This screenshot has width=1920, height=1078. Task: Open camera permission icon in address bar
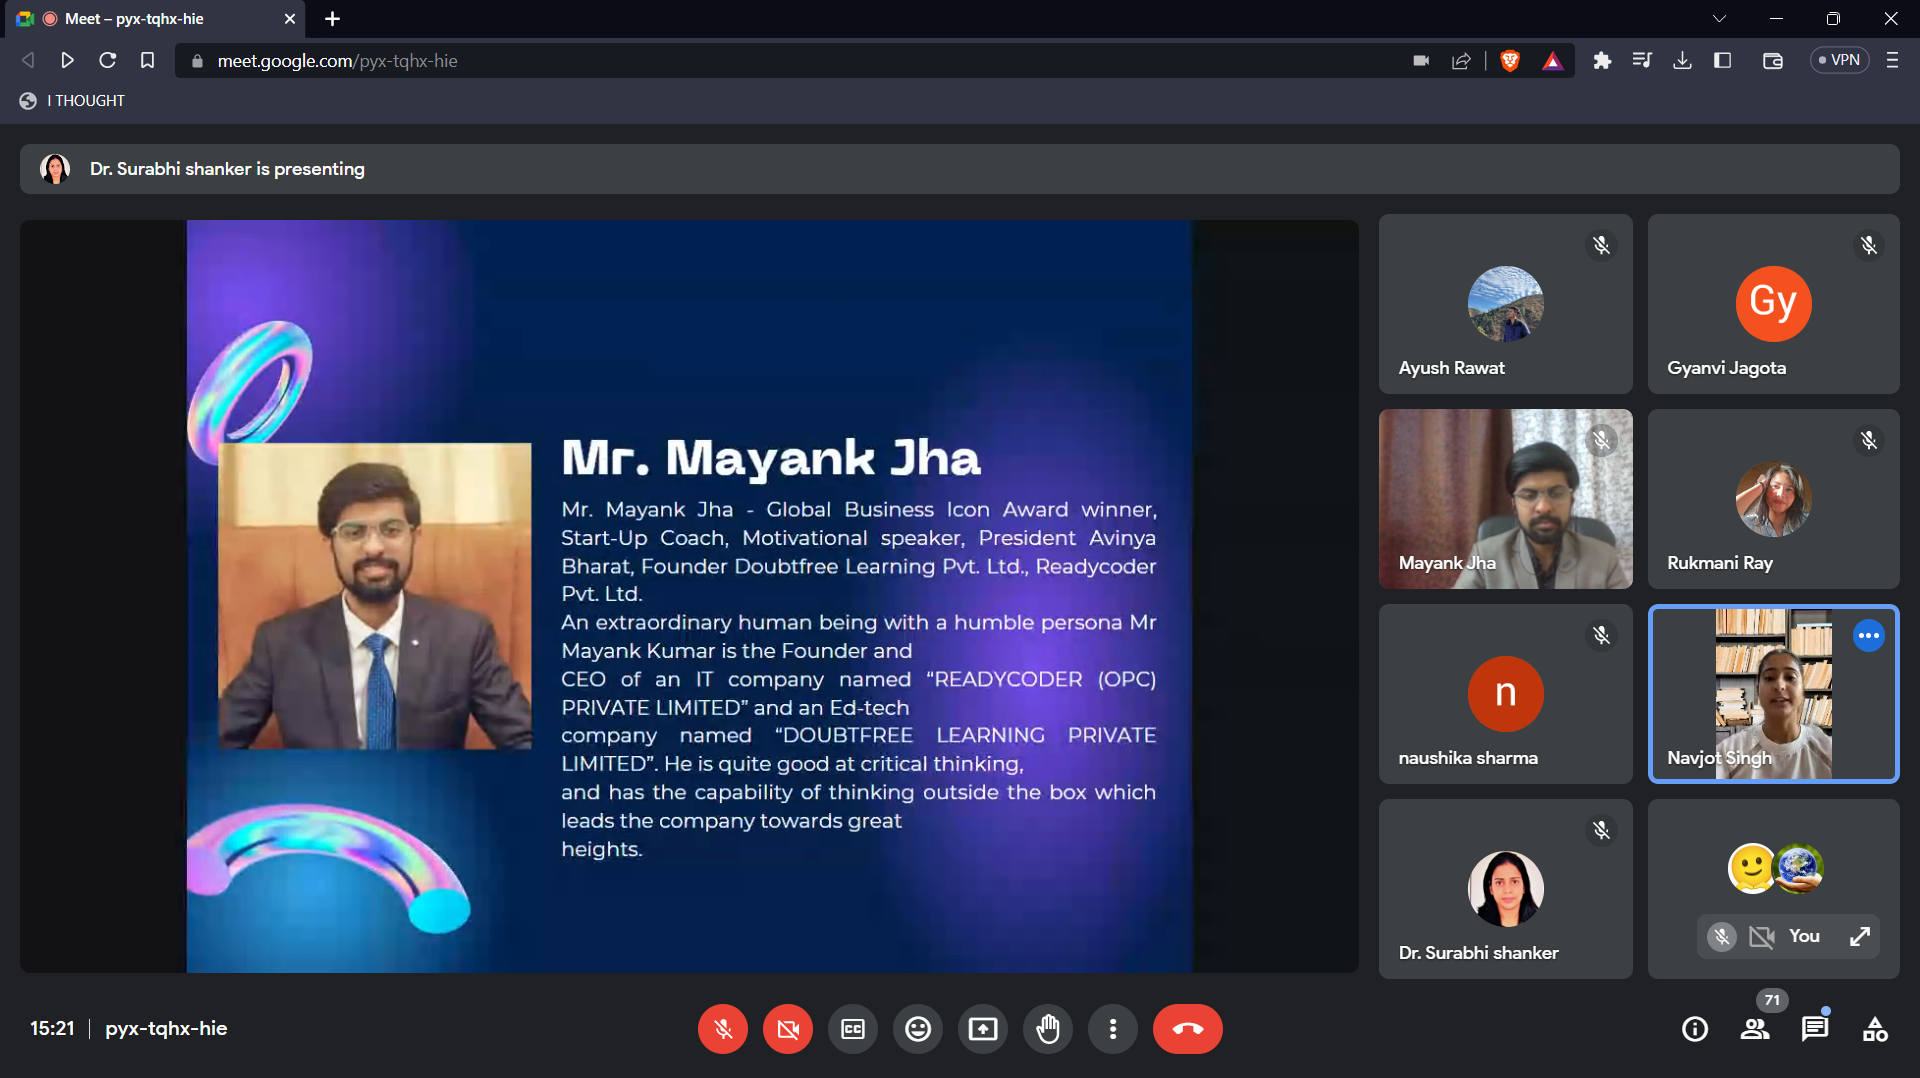(x=1421, y=61)
